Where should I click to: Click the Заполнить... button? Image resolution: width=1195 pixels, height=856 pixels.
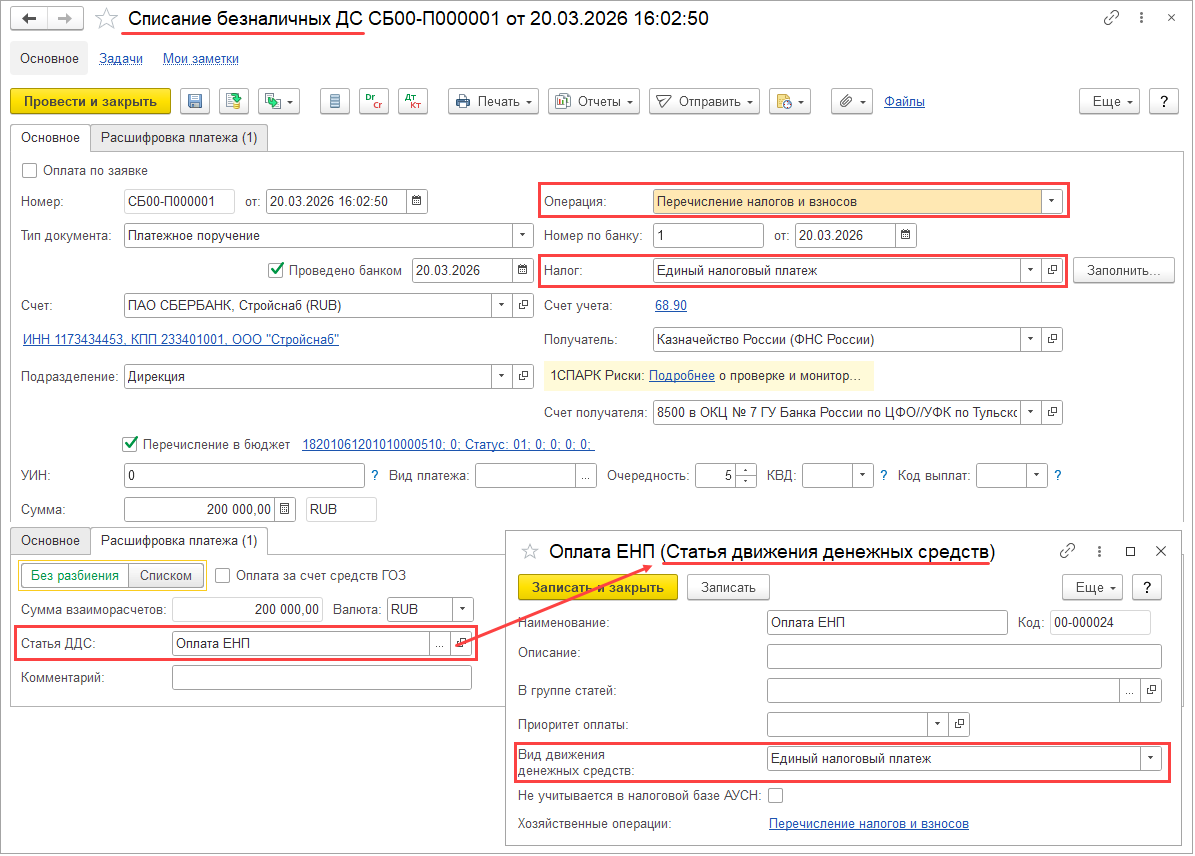1123,270
